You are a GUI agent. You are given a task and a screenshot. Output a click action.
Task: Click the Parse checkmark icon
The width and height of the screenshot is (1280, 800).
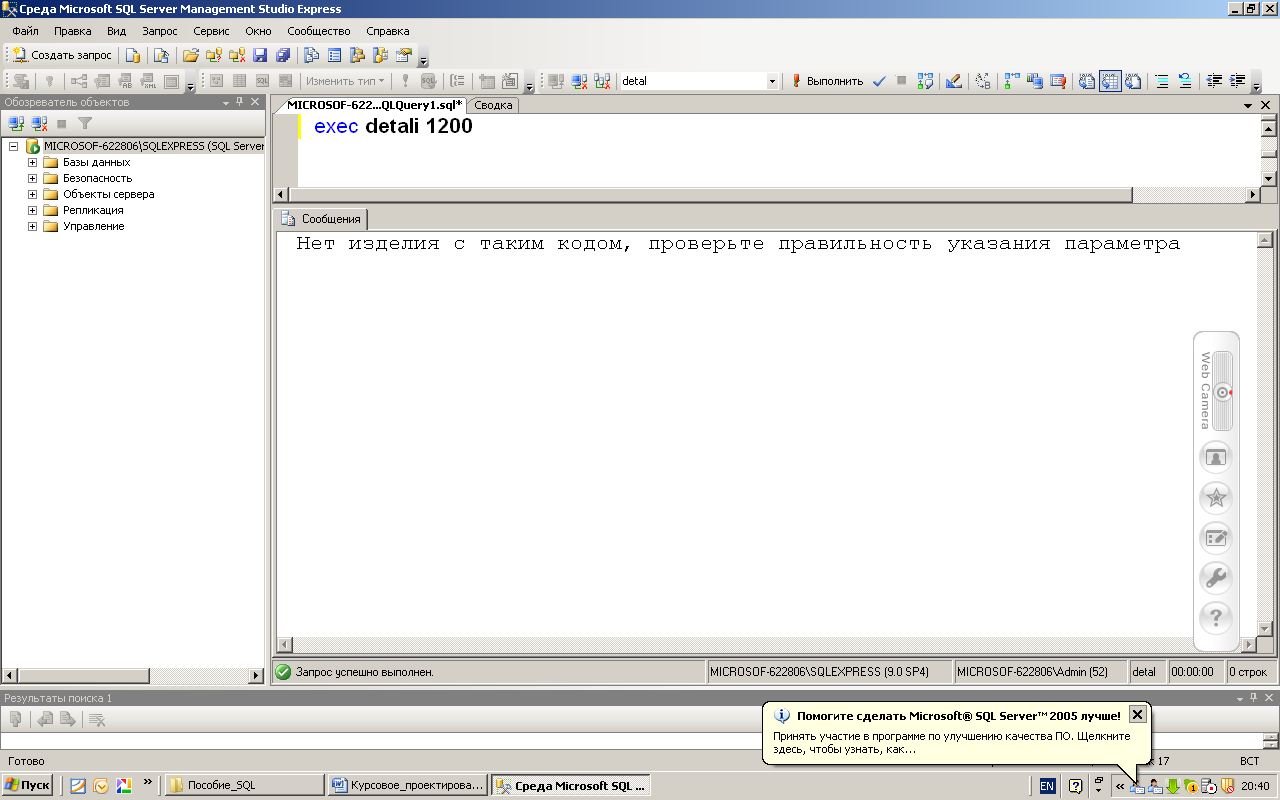(x=879, y=81)
